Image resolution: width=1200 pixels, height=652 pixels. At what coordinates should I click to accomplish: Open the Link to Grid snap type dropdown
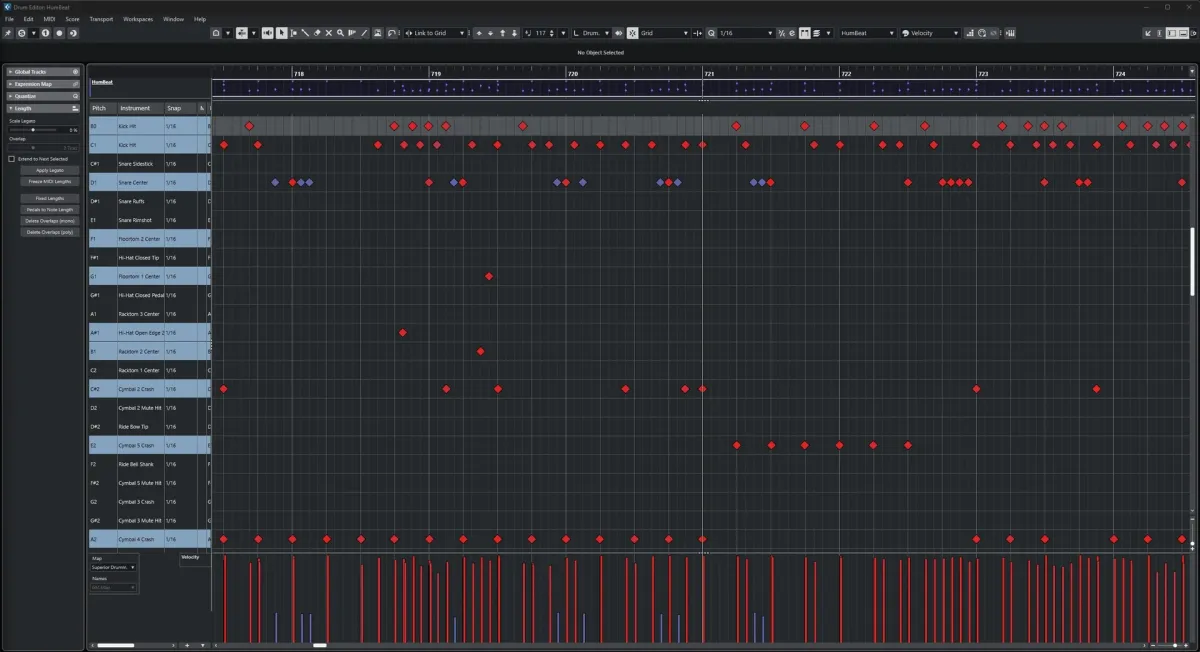coord(437,33)
